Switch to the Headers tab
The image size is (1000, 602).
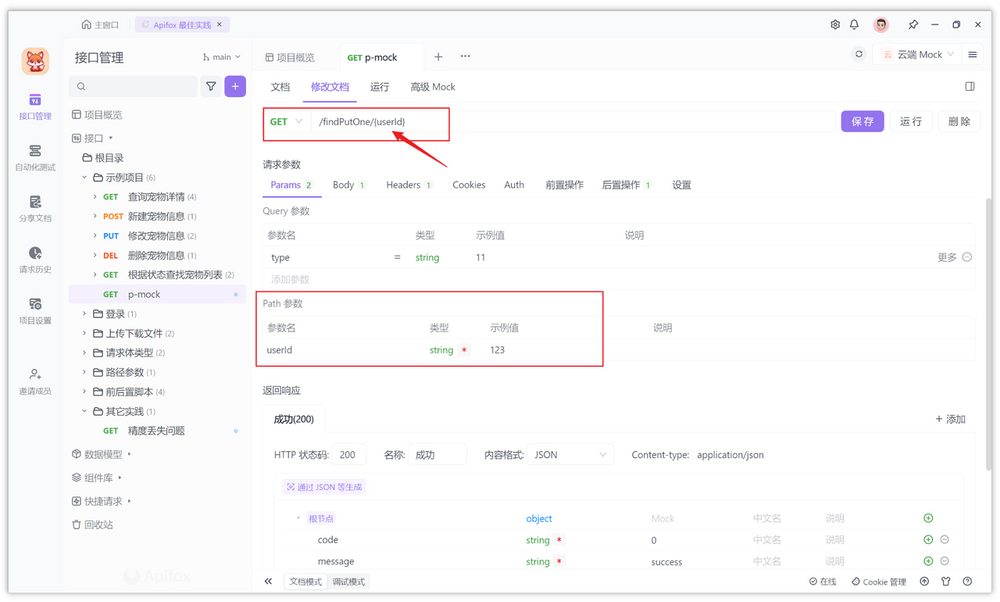[x=404, y=185]
